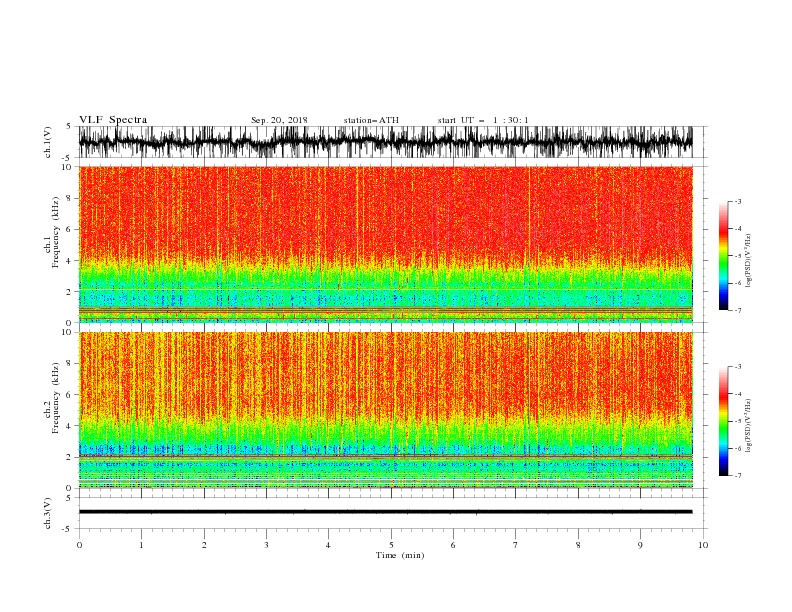This screenshot has width=792, height=612.
Task: Click the "2" minute tick label
Action: click(x=204, y=545)
